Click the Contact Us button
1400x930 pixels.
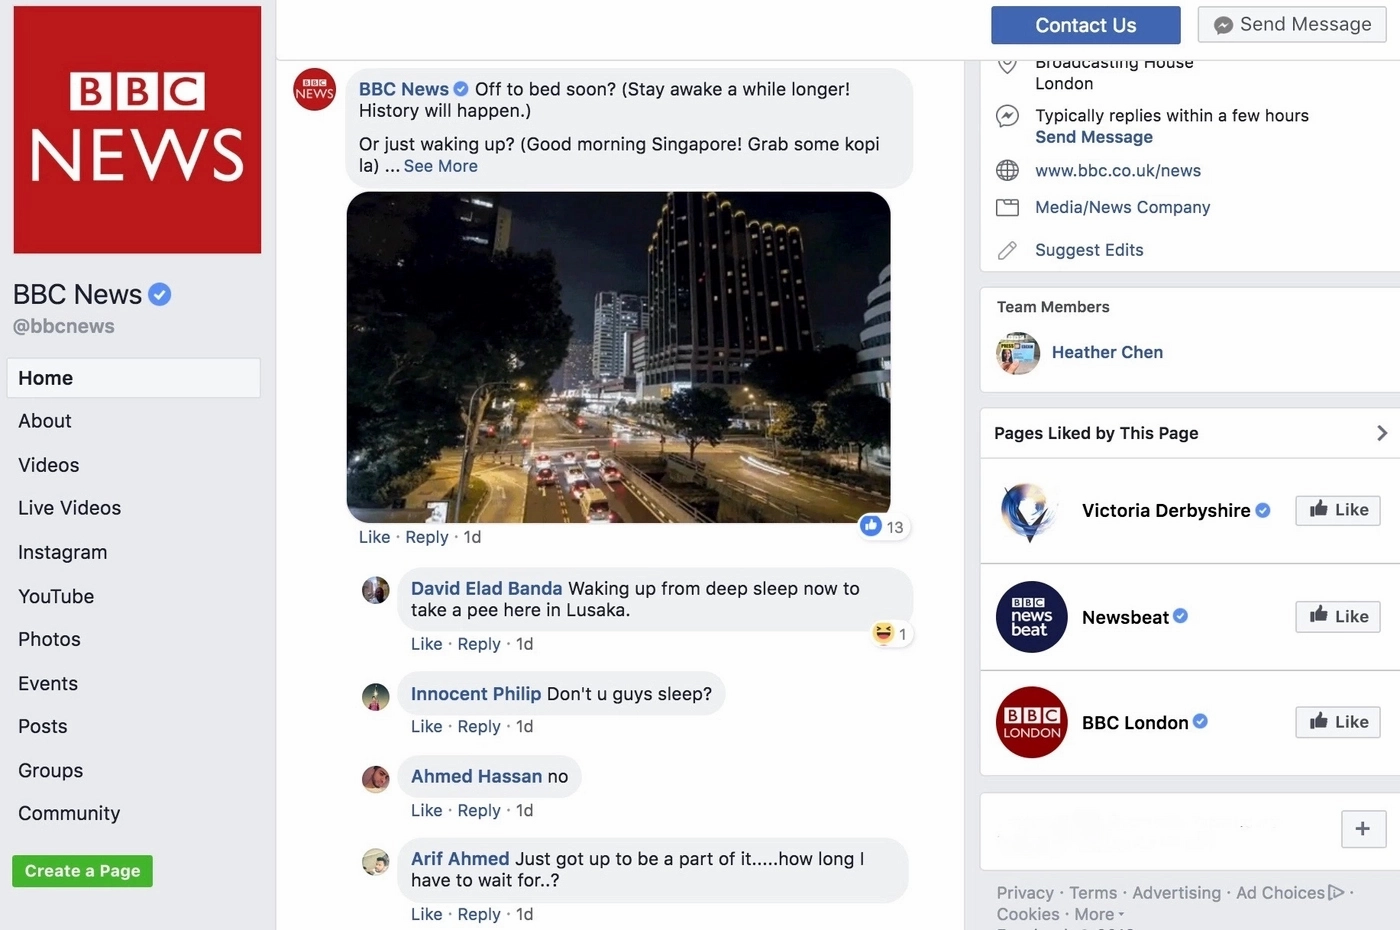(1085, 25)
